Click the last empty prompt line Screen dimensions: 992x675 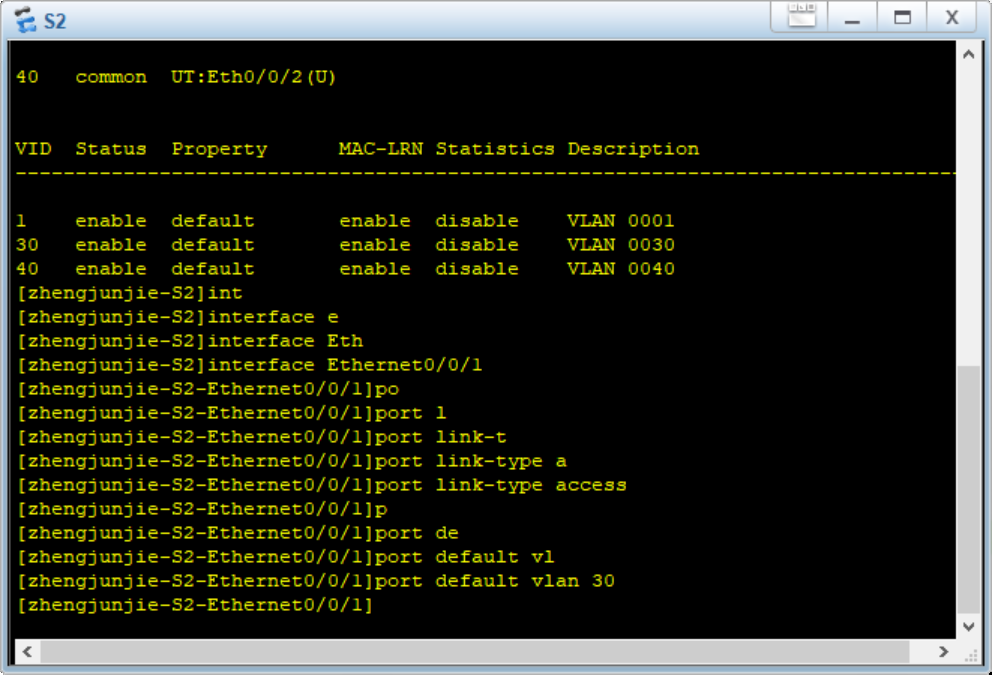[195, 605]
